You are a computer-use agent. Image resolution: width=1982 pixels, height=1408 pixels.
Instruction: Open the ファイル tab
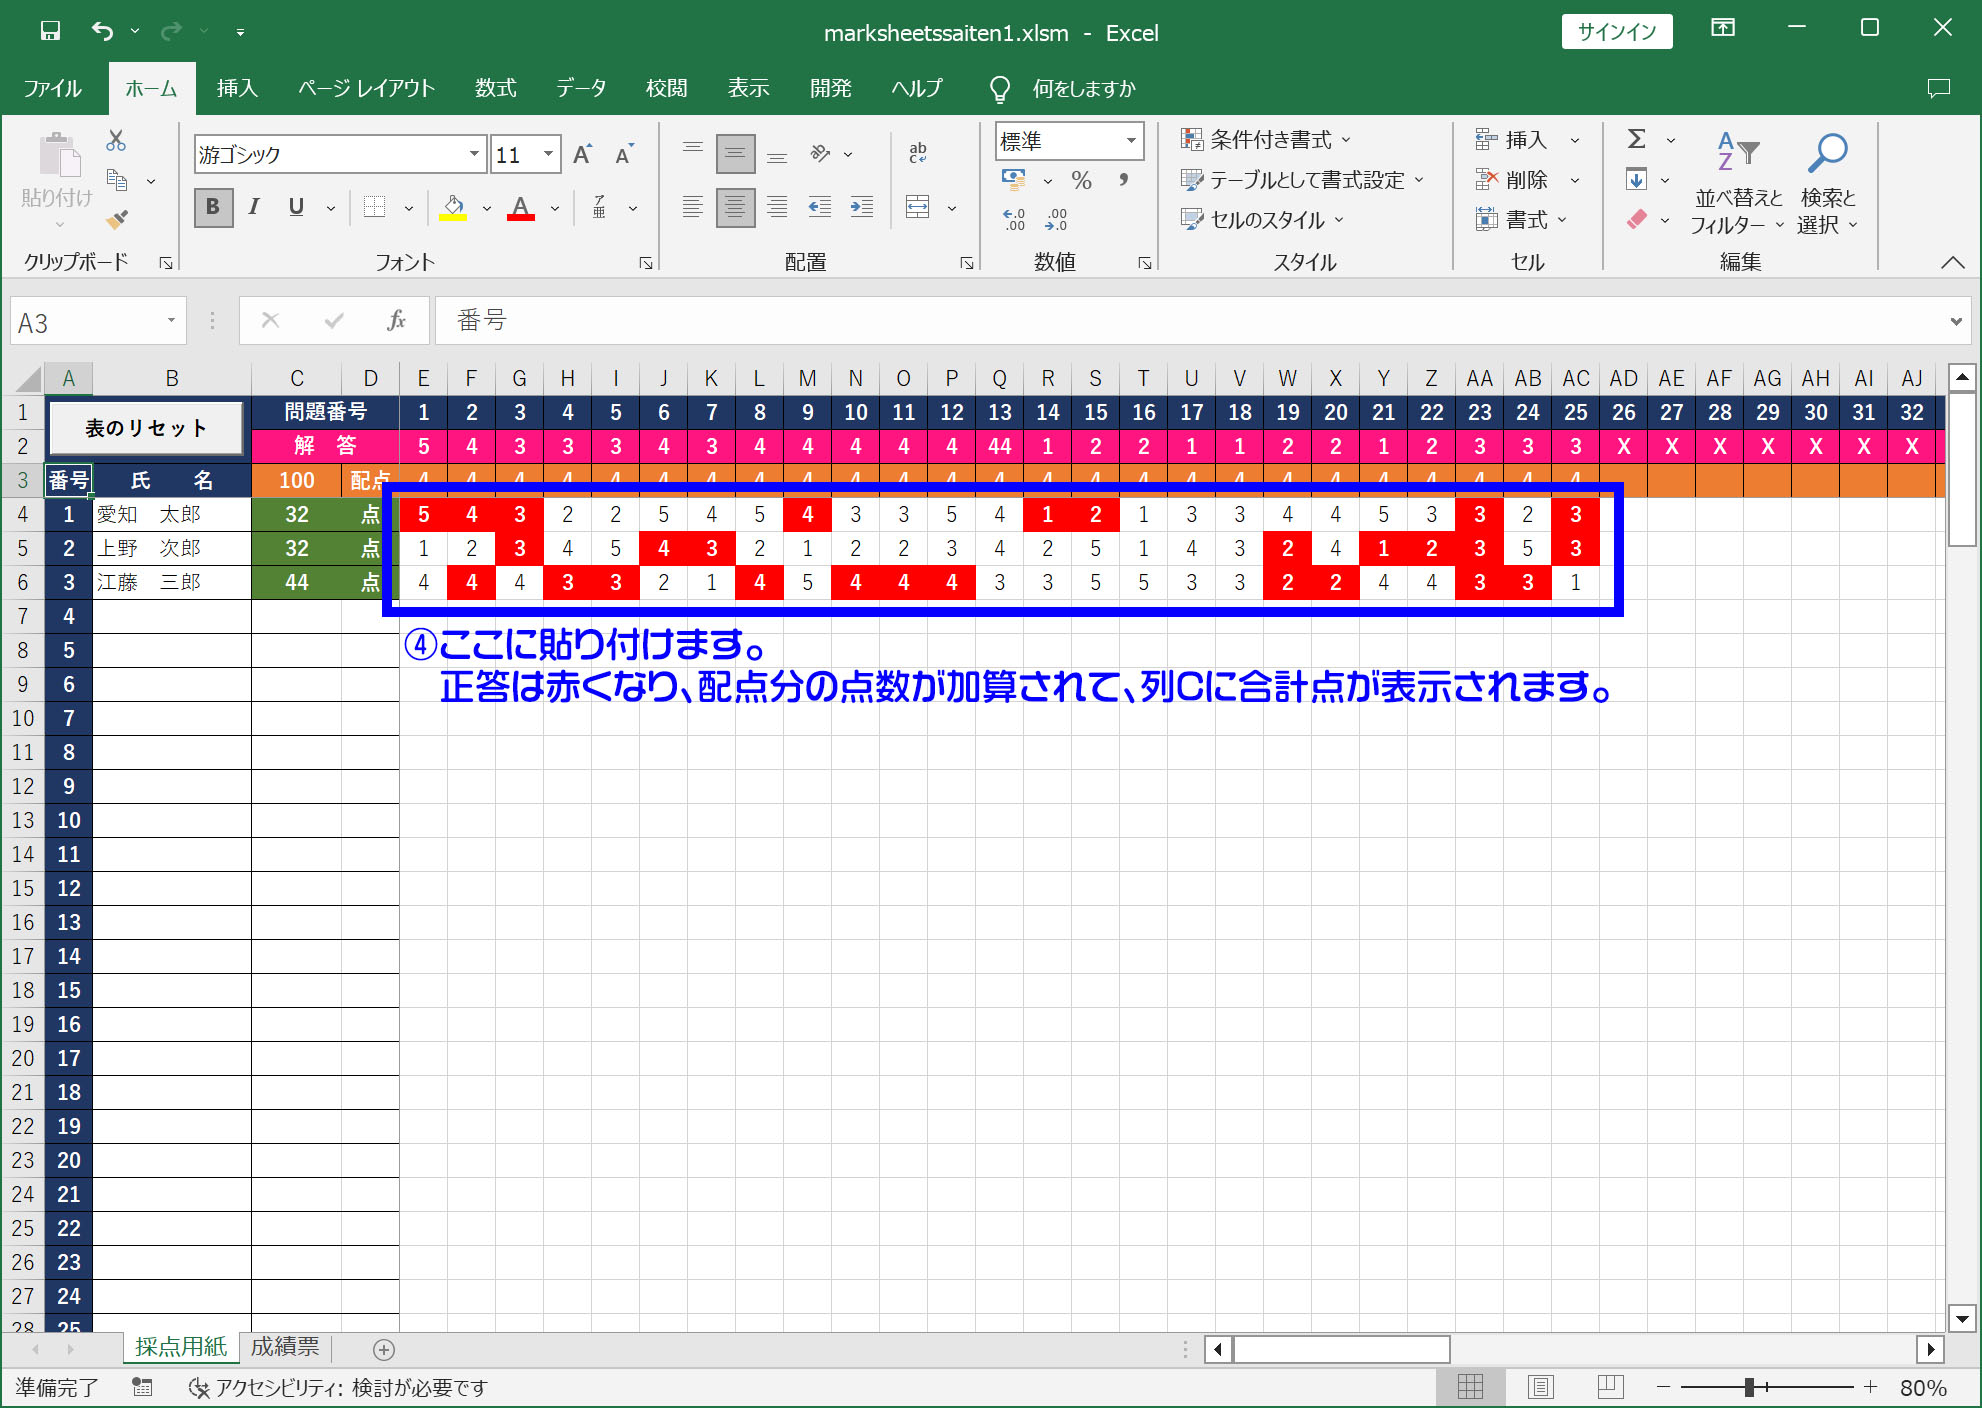52,88
